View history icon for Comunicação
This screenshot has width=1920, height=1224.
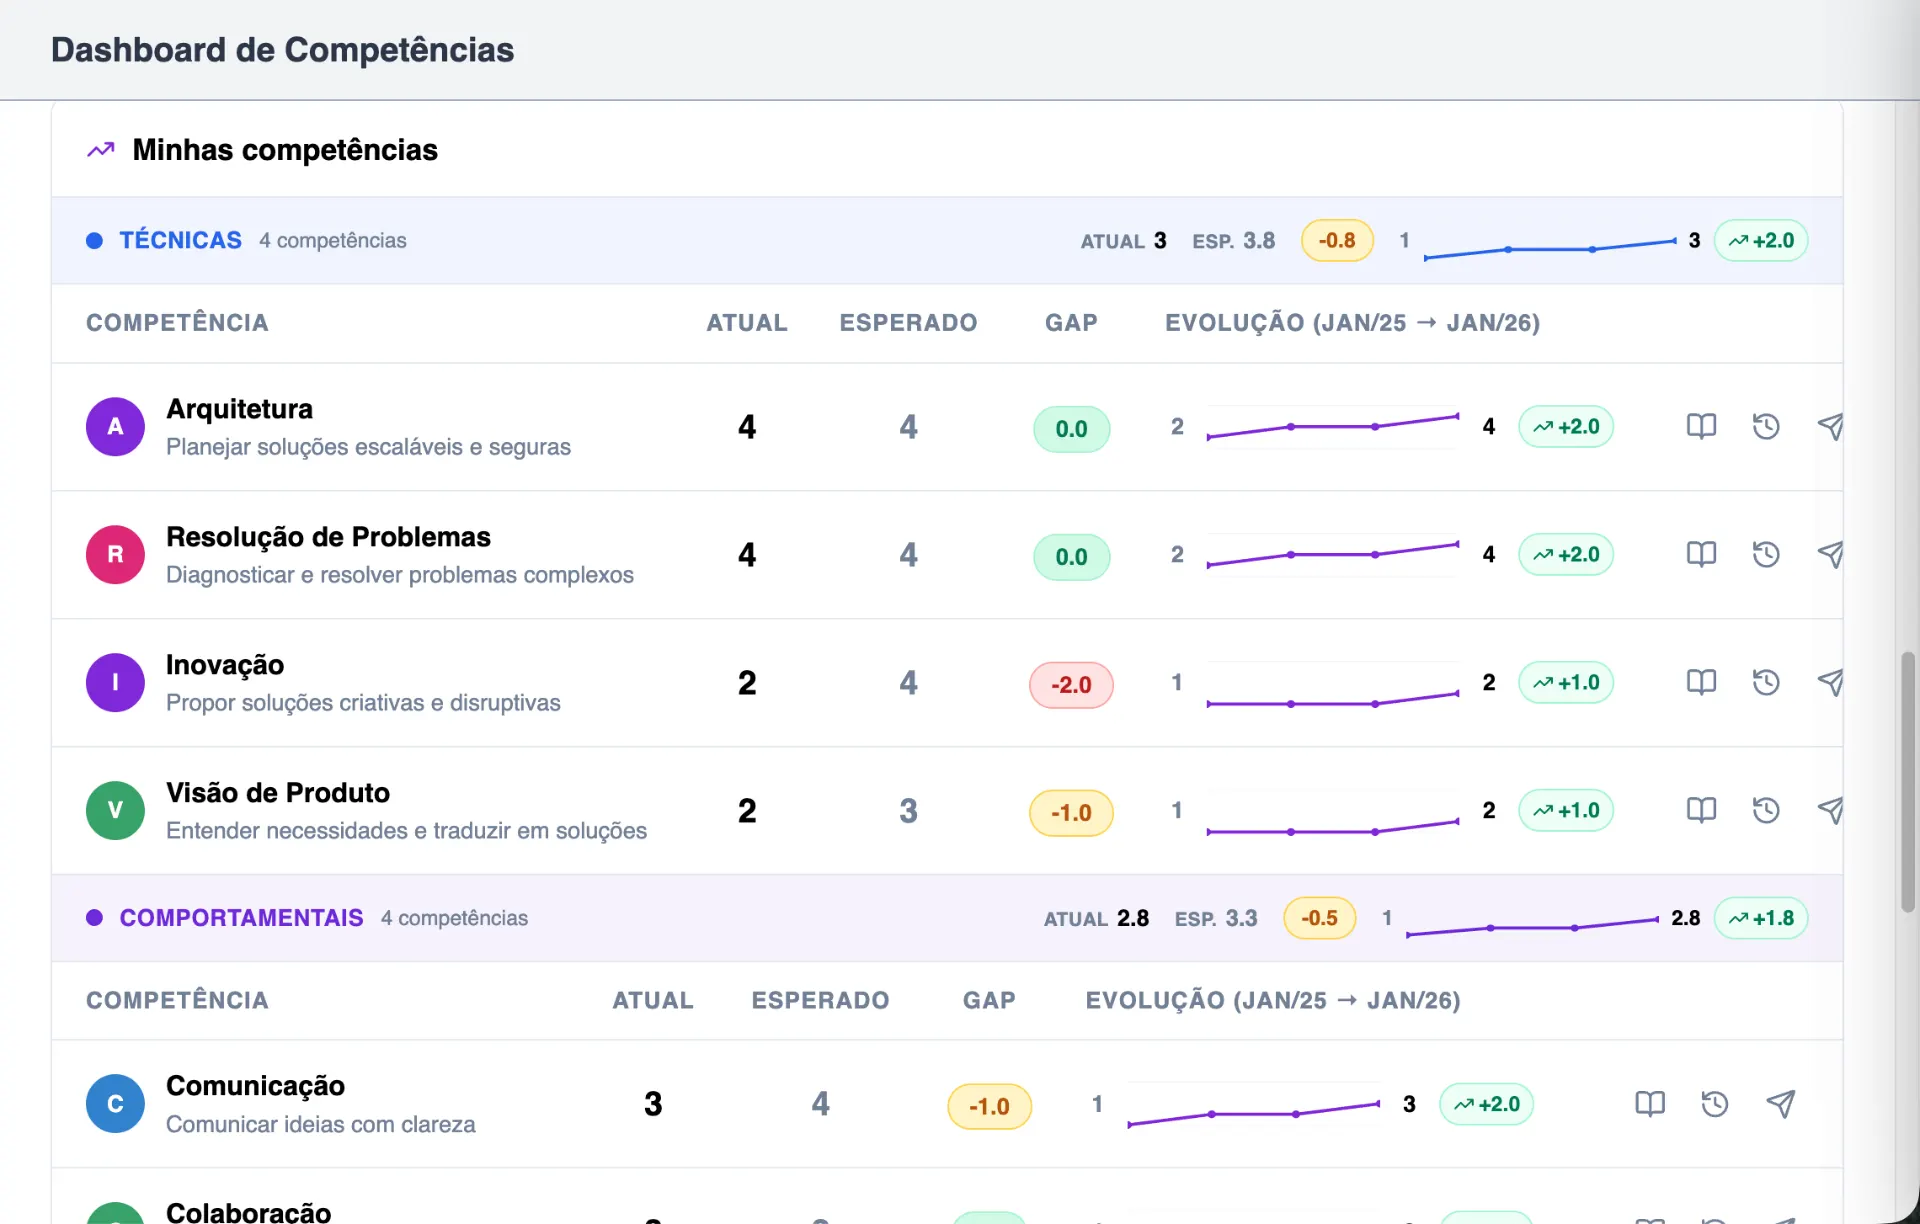click(x=1715, y=1104)
